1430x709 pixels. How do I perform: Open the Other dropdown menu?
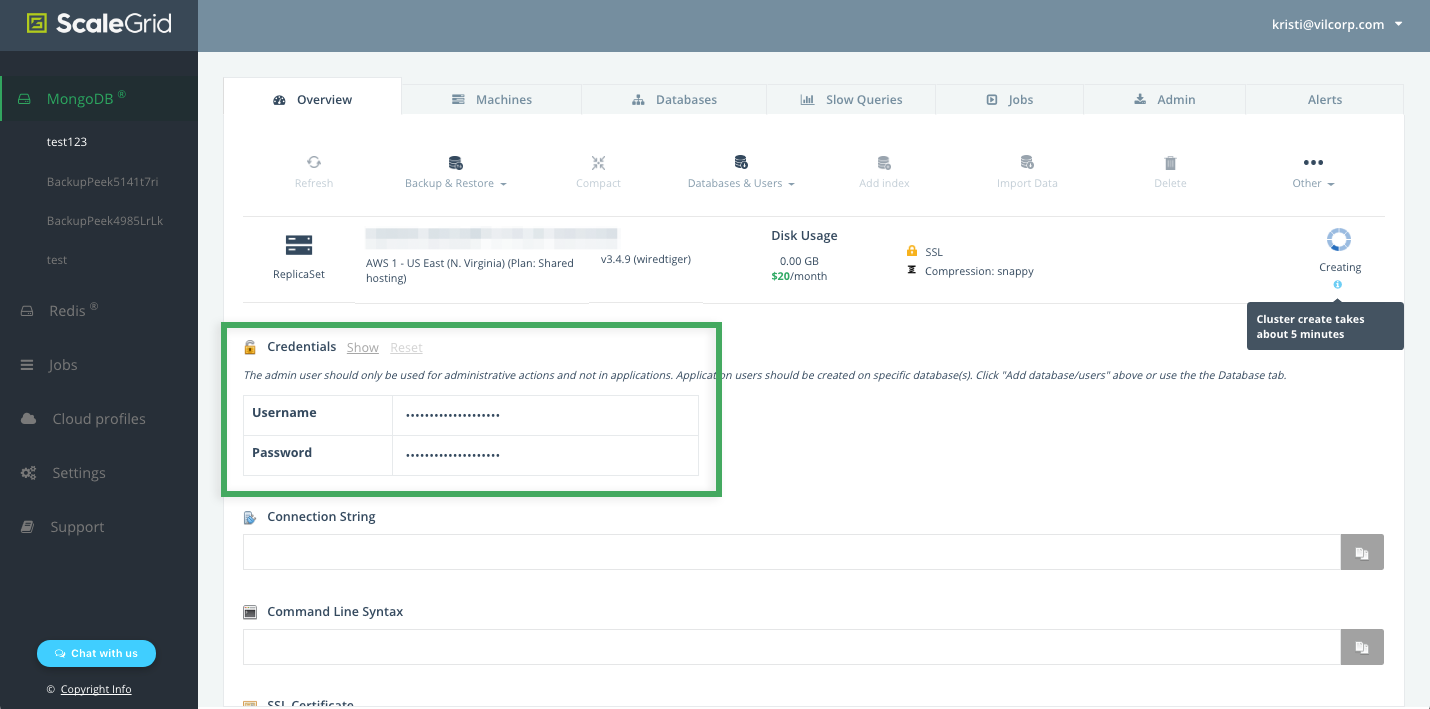[1313, 183]
